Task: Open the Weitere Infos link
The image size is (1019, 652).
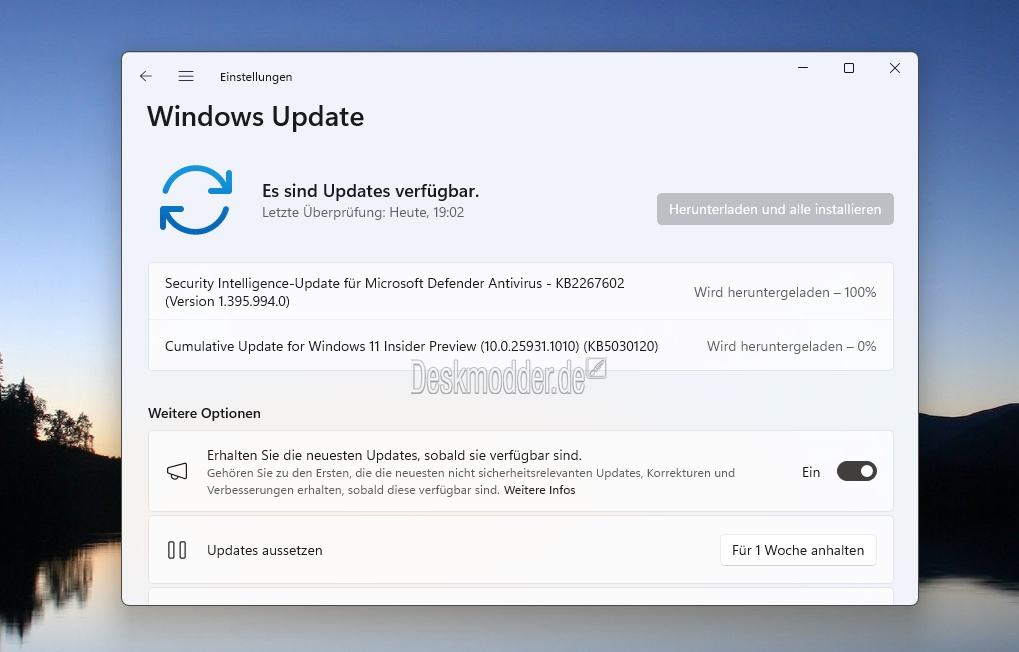Action: [539, 490]
